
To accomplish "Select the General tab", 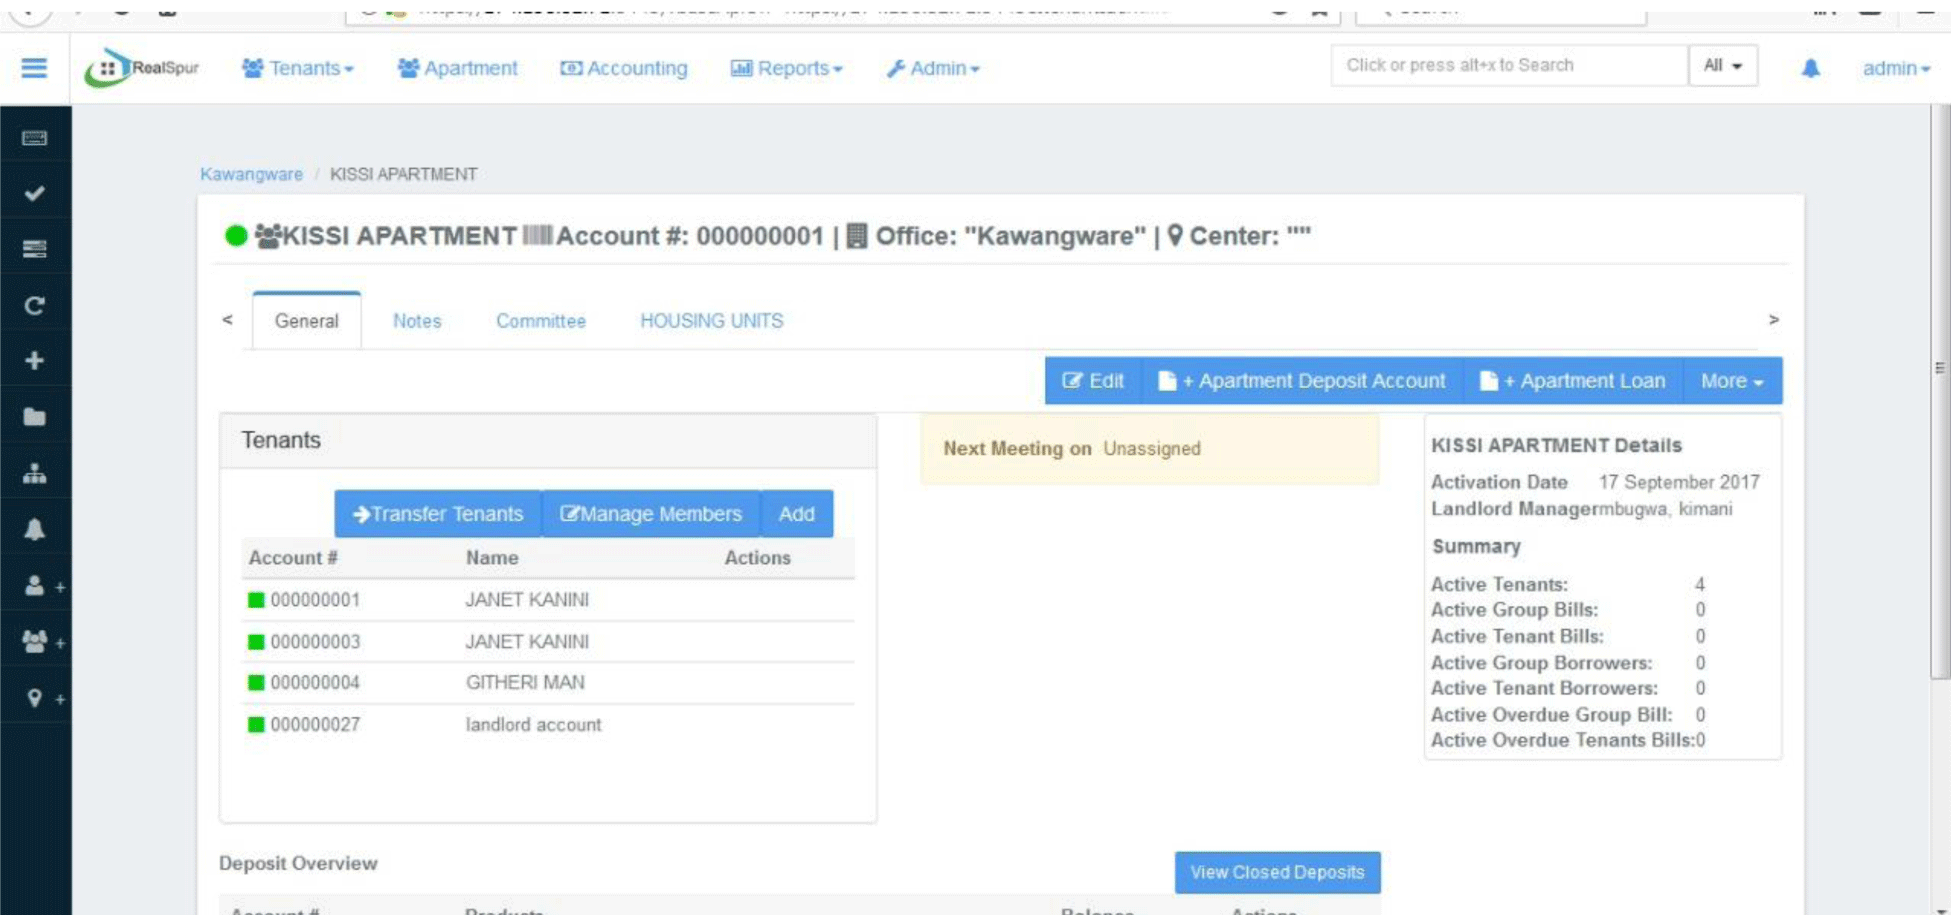I will pyautogui.click(x=306, y=321).
